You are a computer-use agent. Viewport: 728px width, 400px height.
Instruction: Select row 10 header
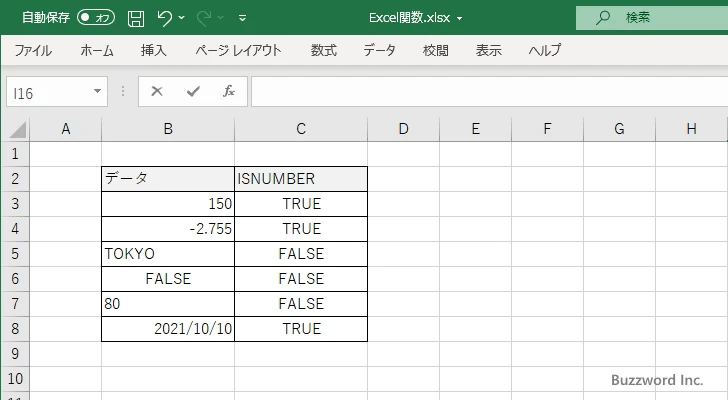pos(15,379)
